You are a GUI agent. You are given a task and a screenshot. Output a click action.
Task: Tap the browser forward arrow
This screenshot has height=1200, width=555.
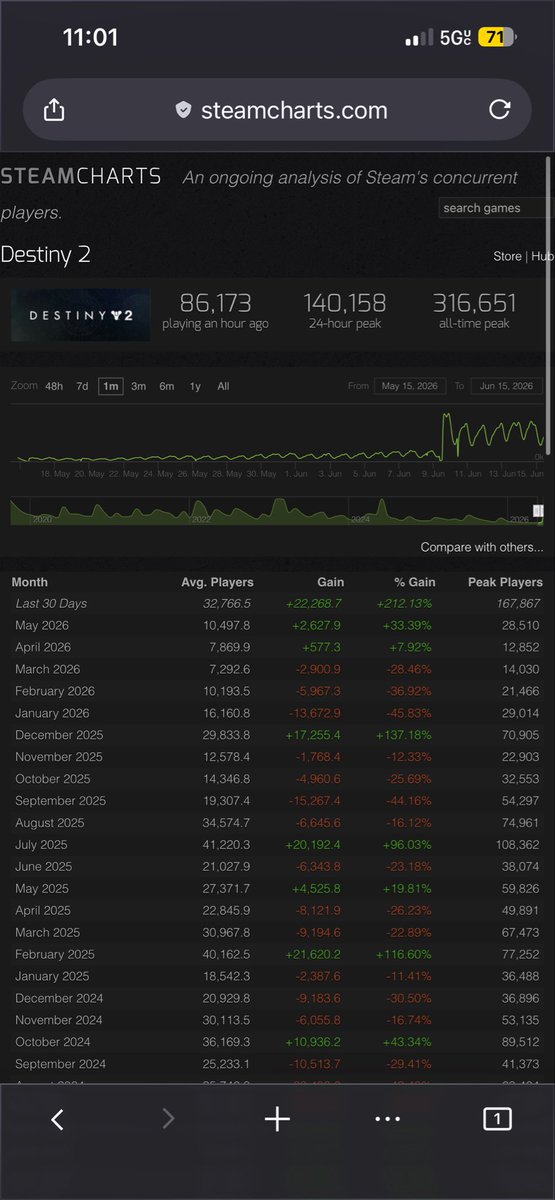tap(167, 1120)
